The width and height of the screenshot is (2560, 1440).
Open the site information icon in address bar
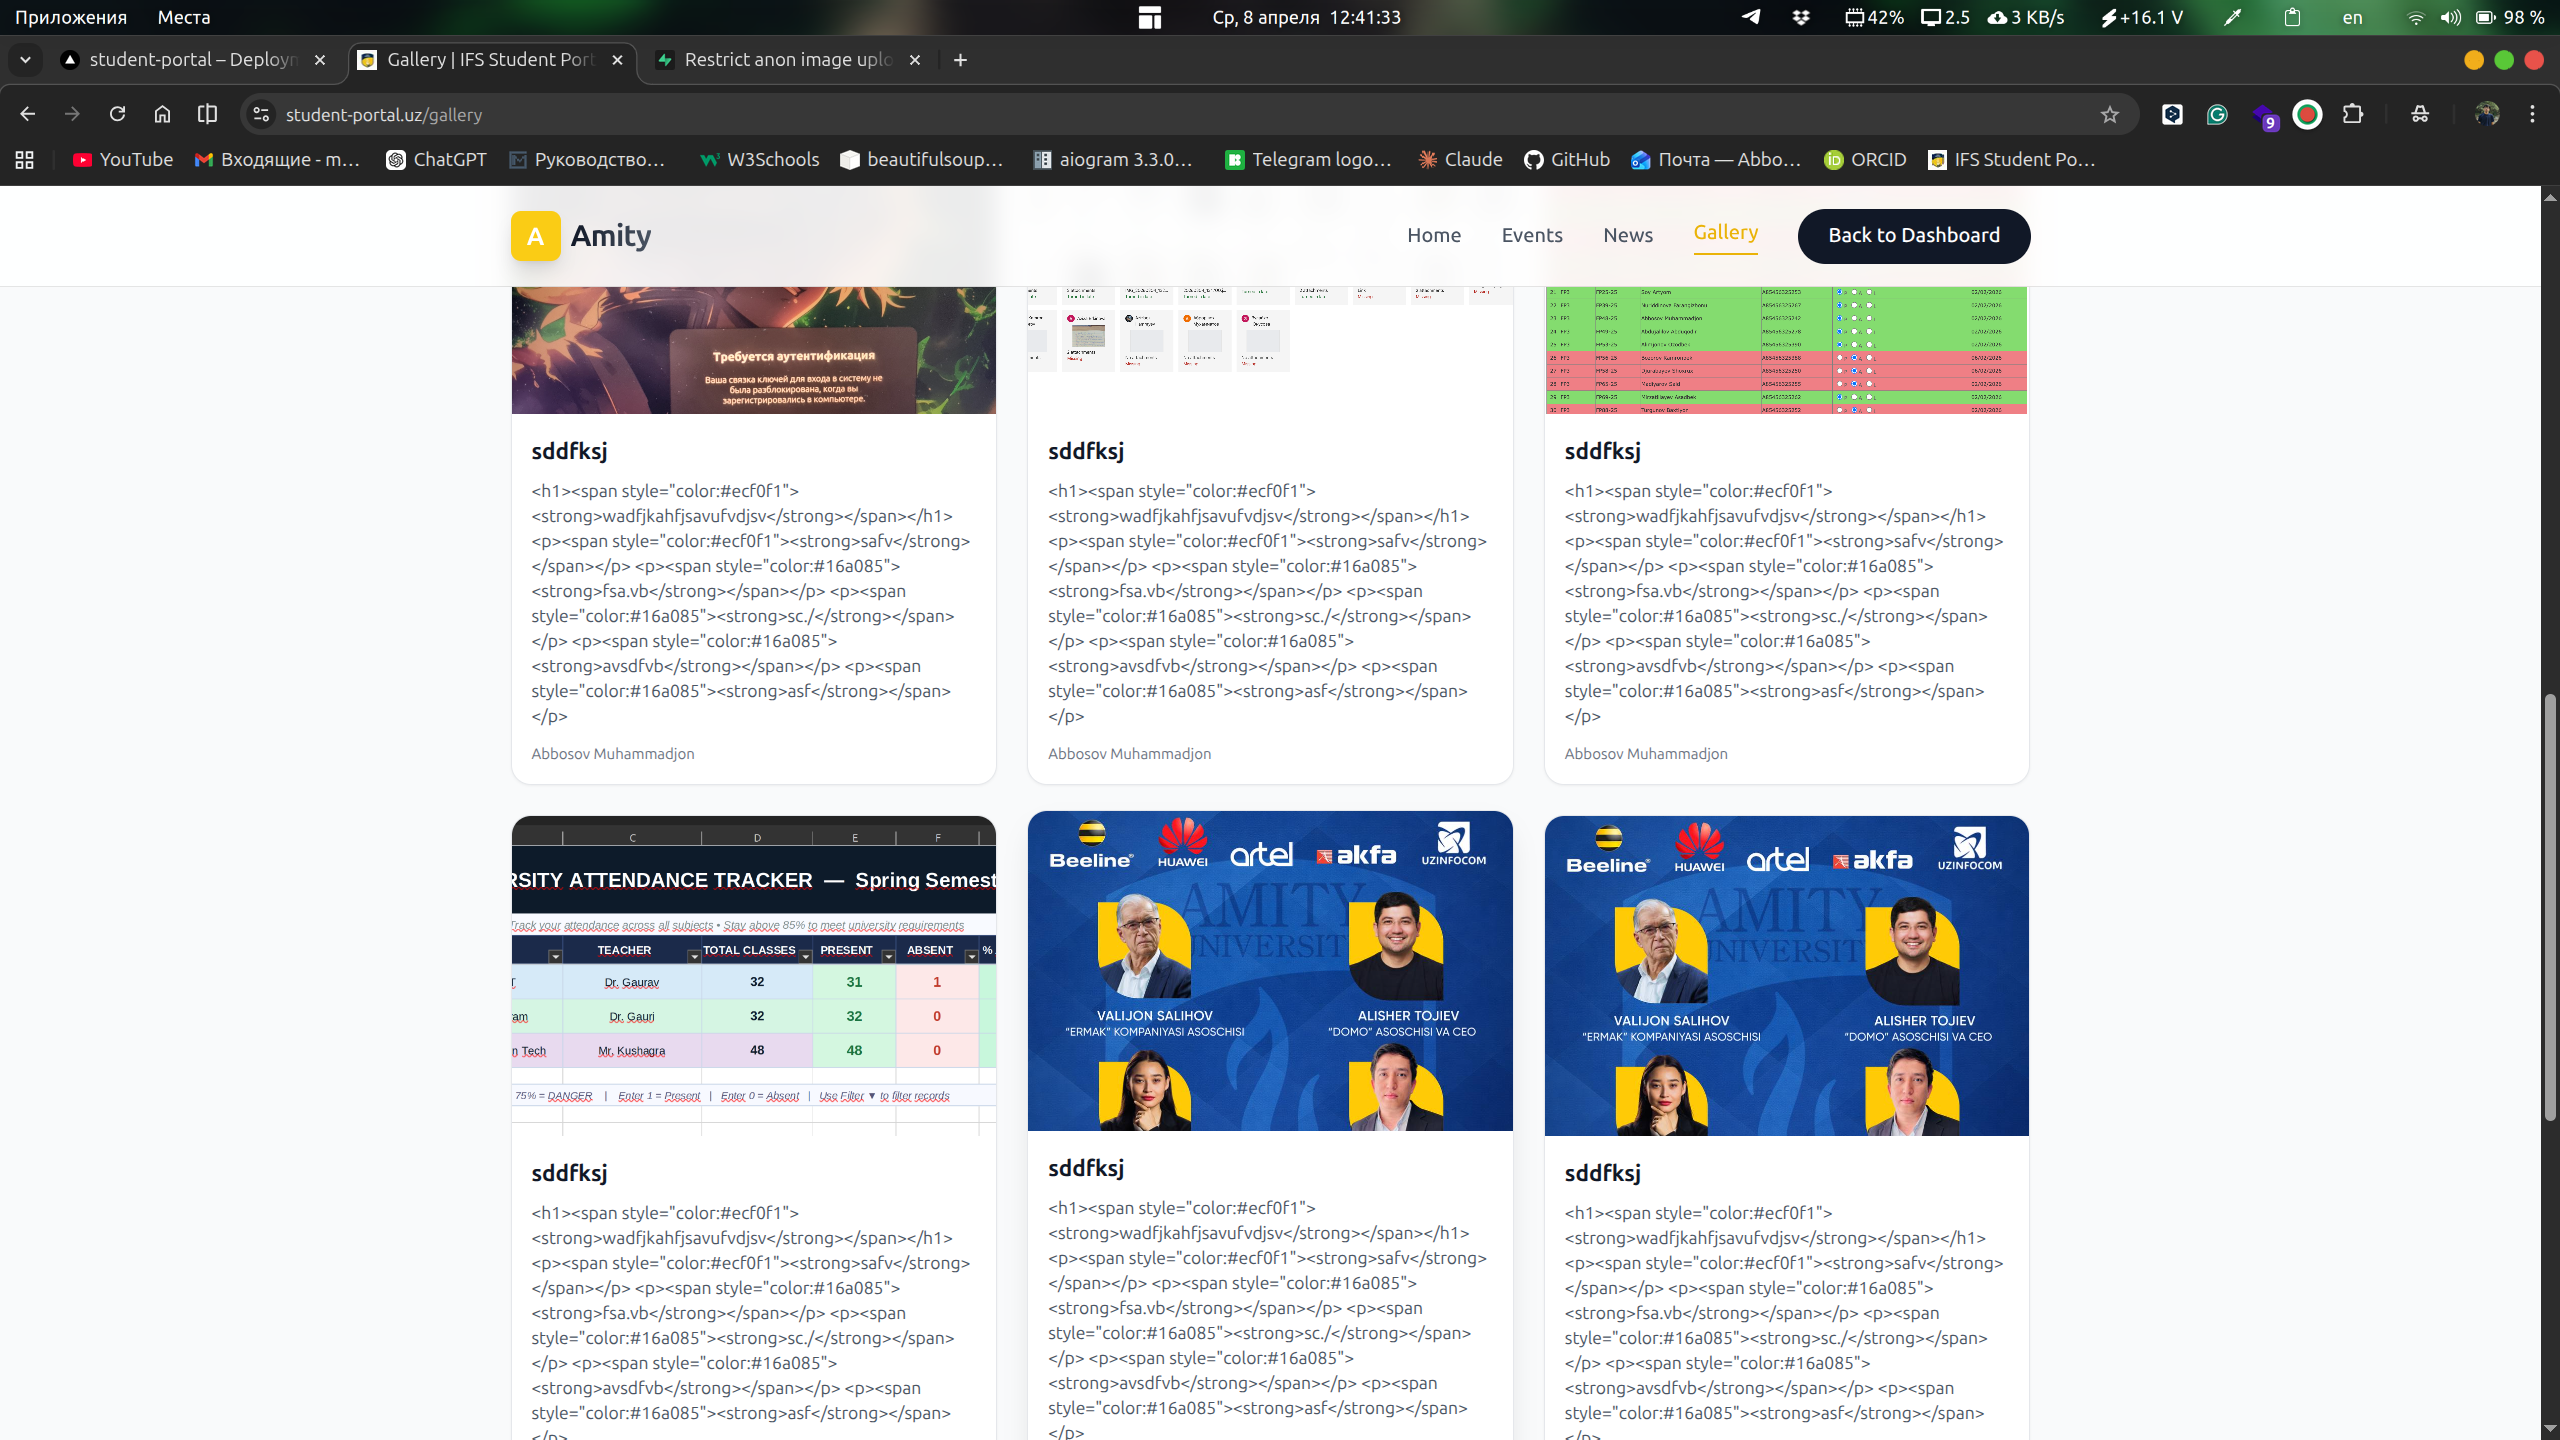pos(261,114)
